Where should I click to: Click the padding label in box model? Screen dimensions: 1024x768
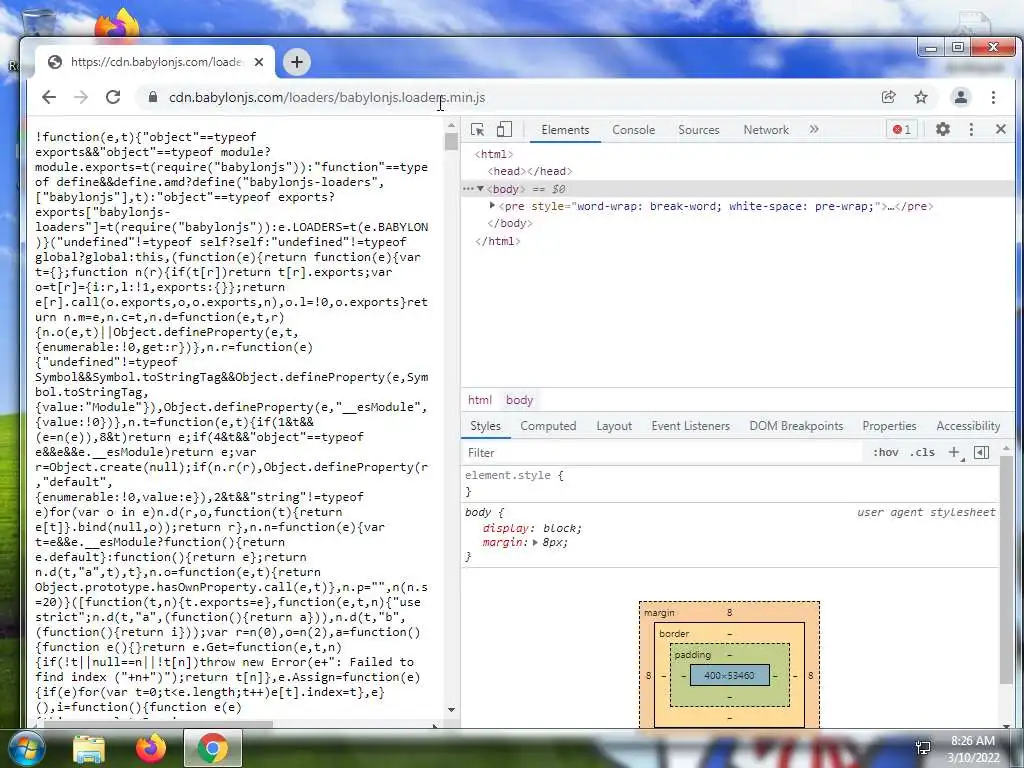tap(692, 654)
